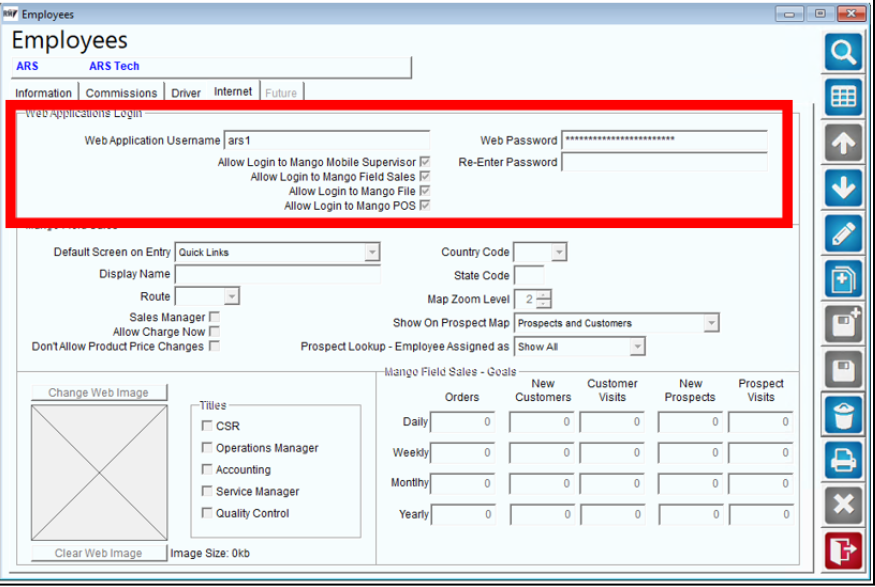Check the Allow Charge Now checkbox

pyautogui.click(x=214, y=331)
